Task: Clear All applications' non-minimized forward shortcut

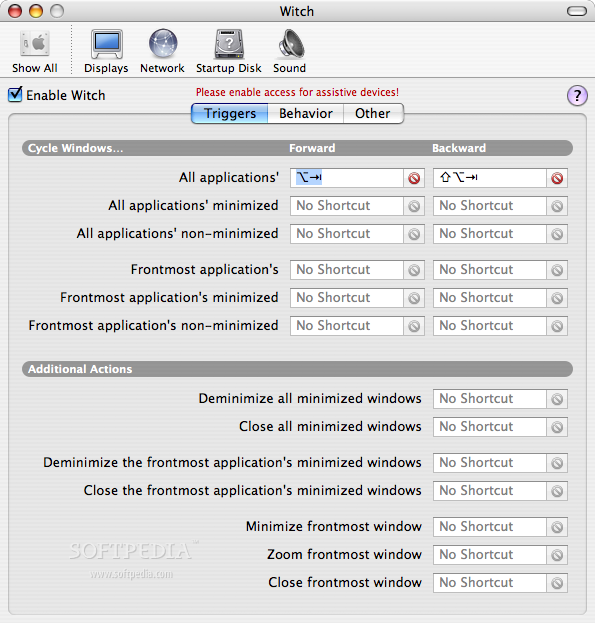Action: click(x=414, y=234)
